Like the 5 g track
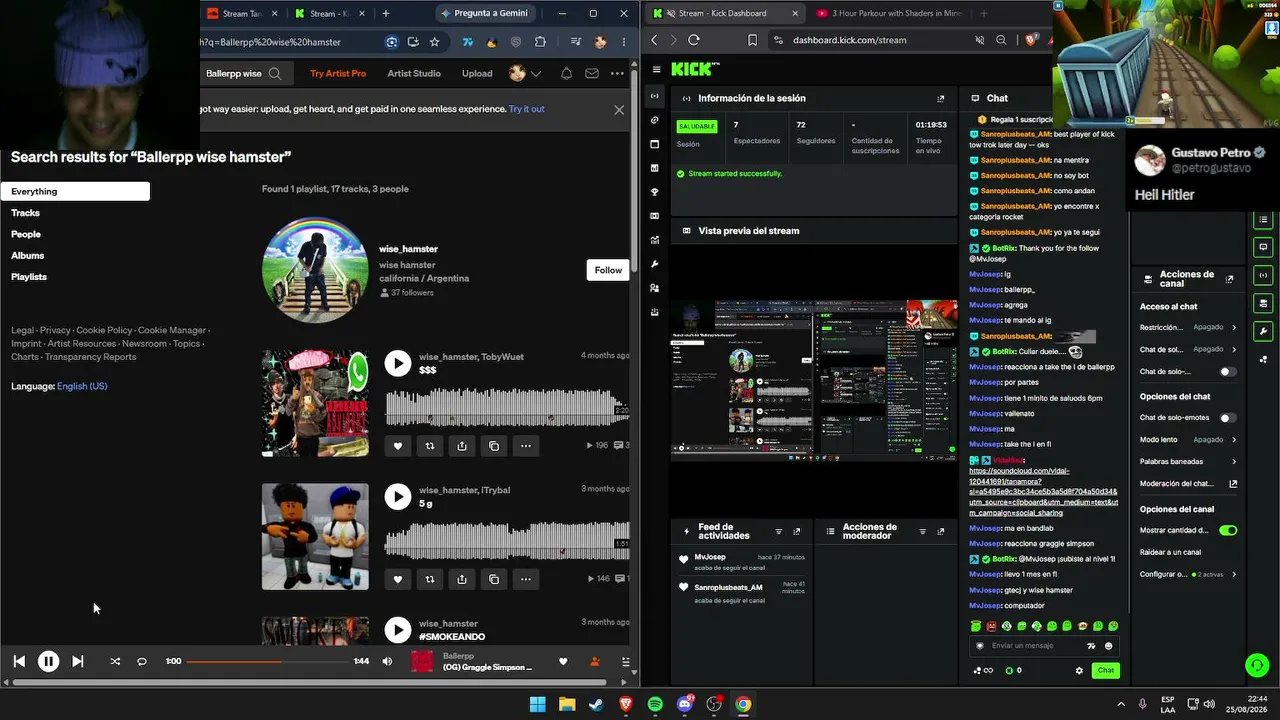 tap(398, 579)
